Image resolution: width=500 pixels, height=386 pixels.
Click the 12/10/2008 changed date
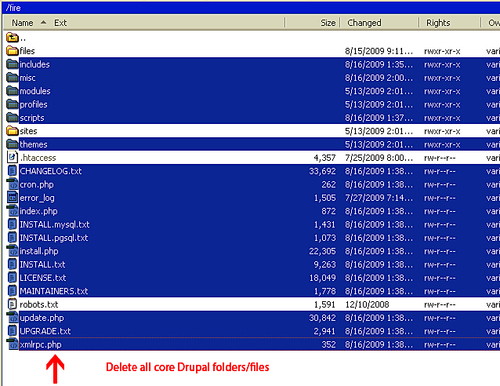click(367, 304)
